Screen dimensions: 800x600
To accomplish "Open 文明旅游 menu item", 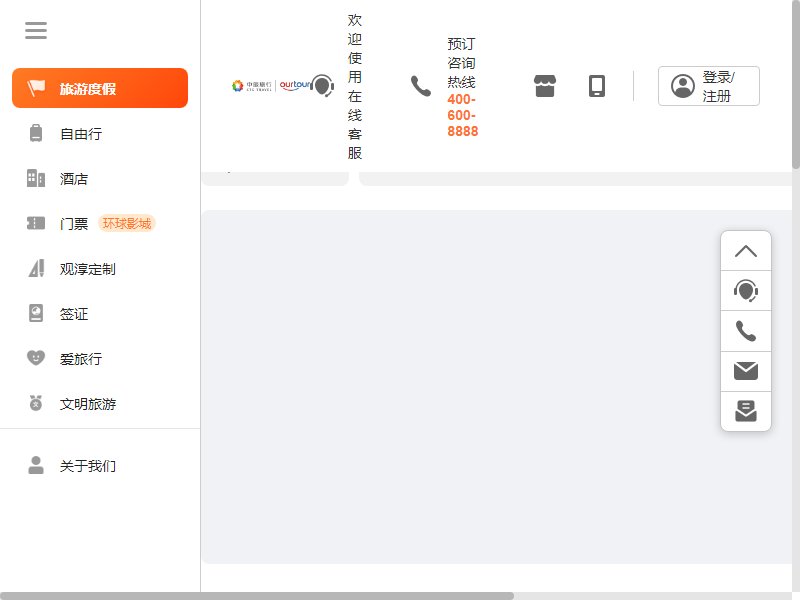I will (x=100, y=403).
